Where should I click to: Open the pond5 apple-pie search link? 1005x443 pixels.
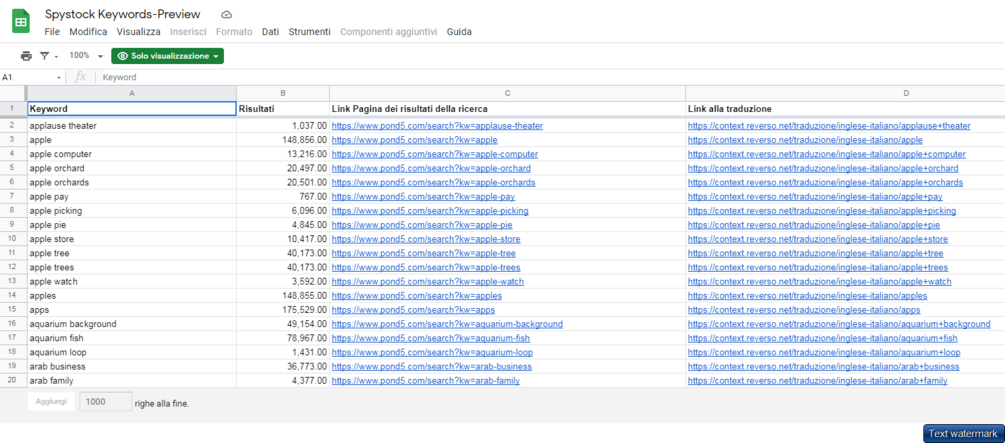422,225
